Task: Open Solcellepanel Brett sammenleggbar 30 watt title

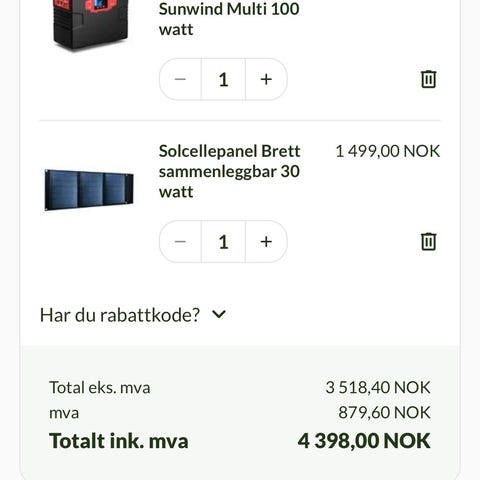Action: (230, 171)
